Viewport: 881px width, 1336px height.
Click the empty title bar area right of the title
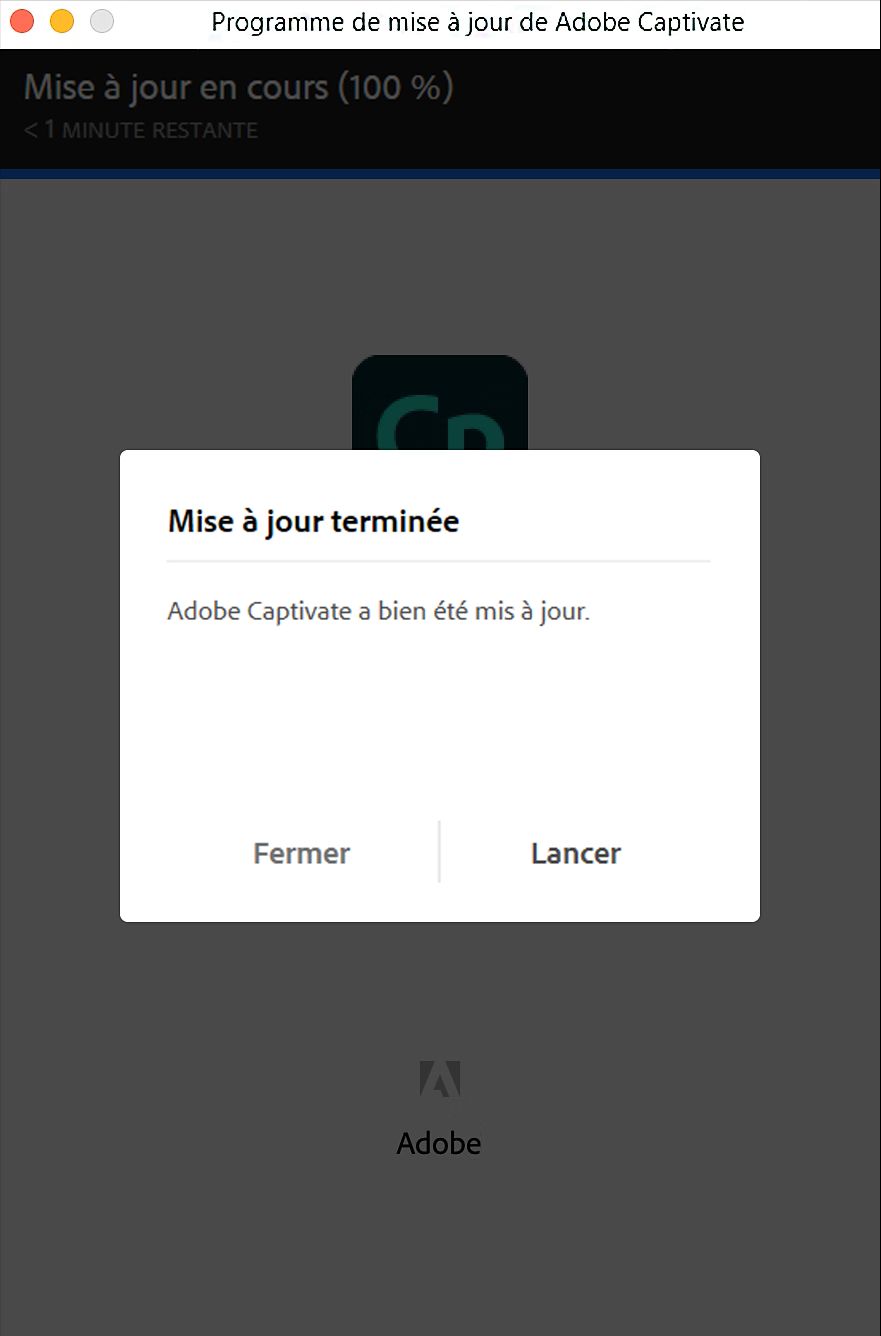(x=812, y=23)
